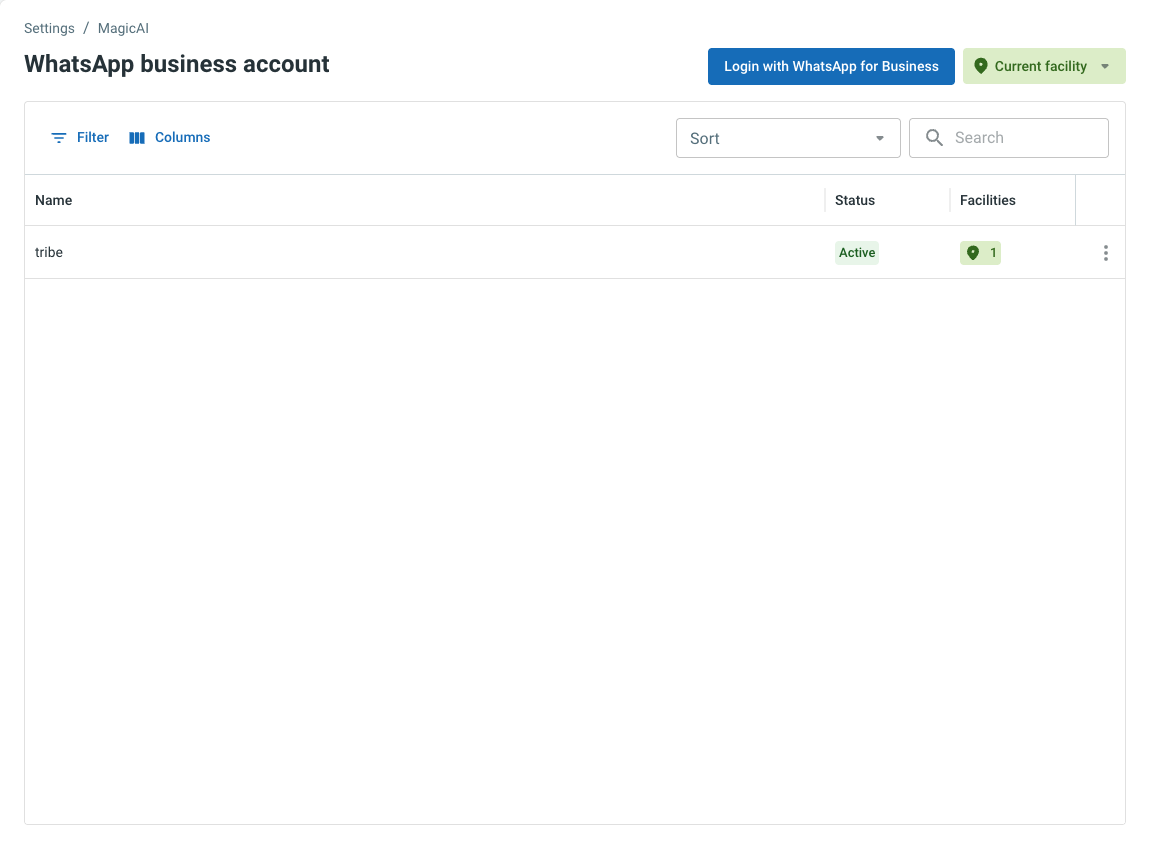This screenshot has width=1150, height=849.
Task: Select the tribe account name
Action: coord(49,252)
